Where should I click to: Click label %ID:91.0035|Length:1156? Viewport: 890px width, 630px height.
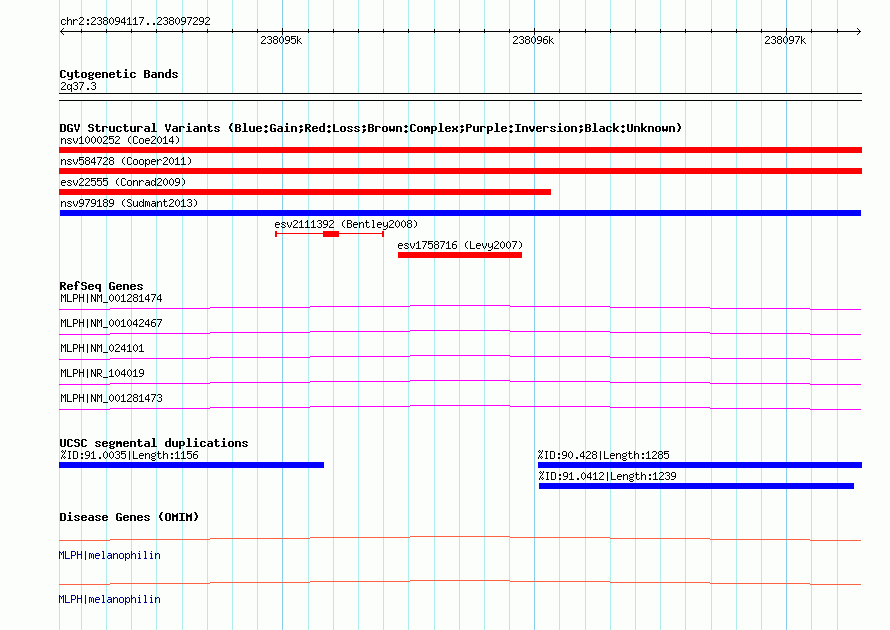129,455
